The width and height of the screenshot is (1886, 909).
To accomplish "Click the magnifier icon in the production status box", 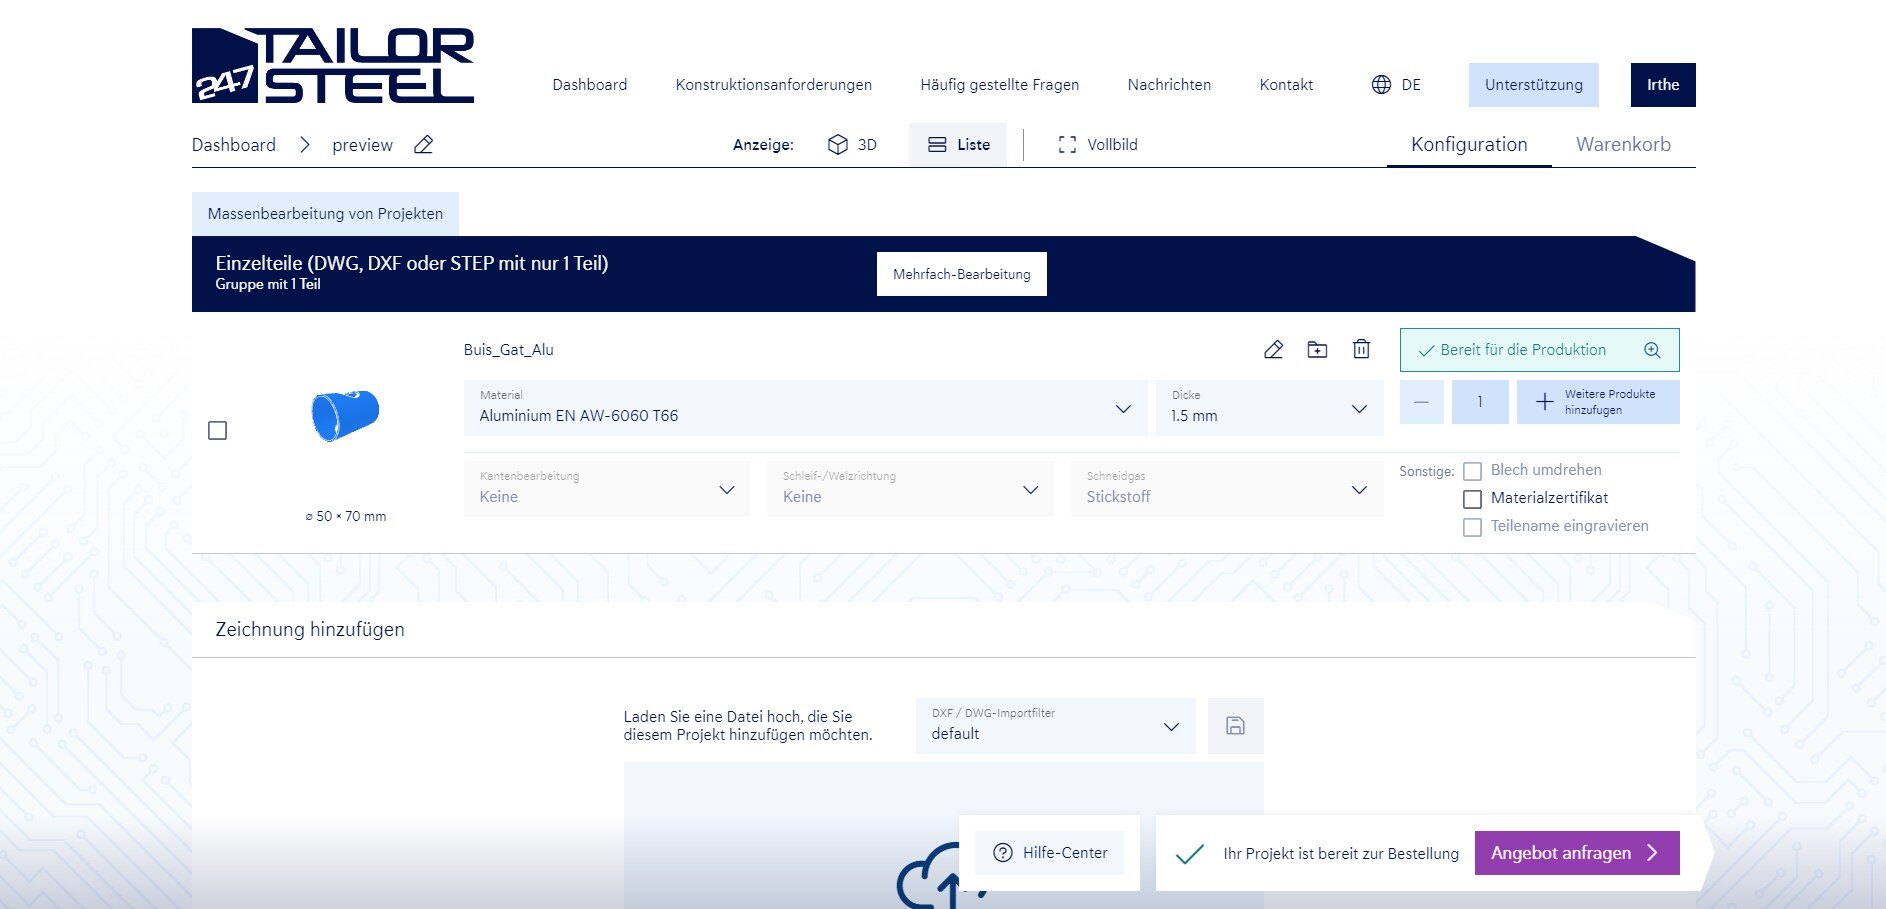I will point(1652,350).
